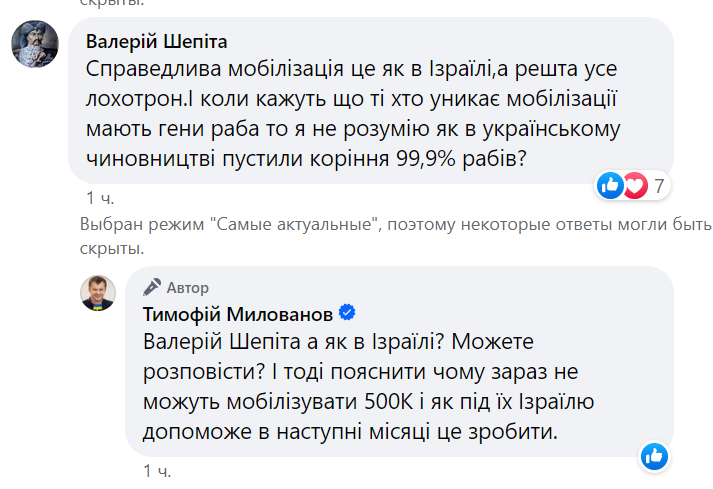Open Тимофій Милованов's profile avatar
This screenshot has width=713, height=489.
click(101, 294)
